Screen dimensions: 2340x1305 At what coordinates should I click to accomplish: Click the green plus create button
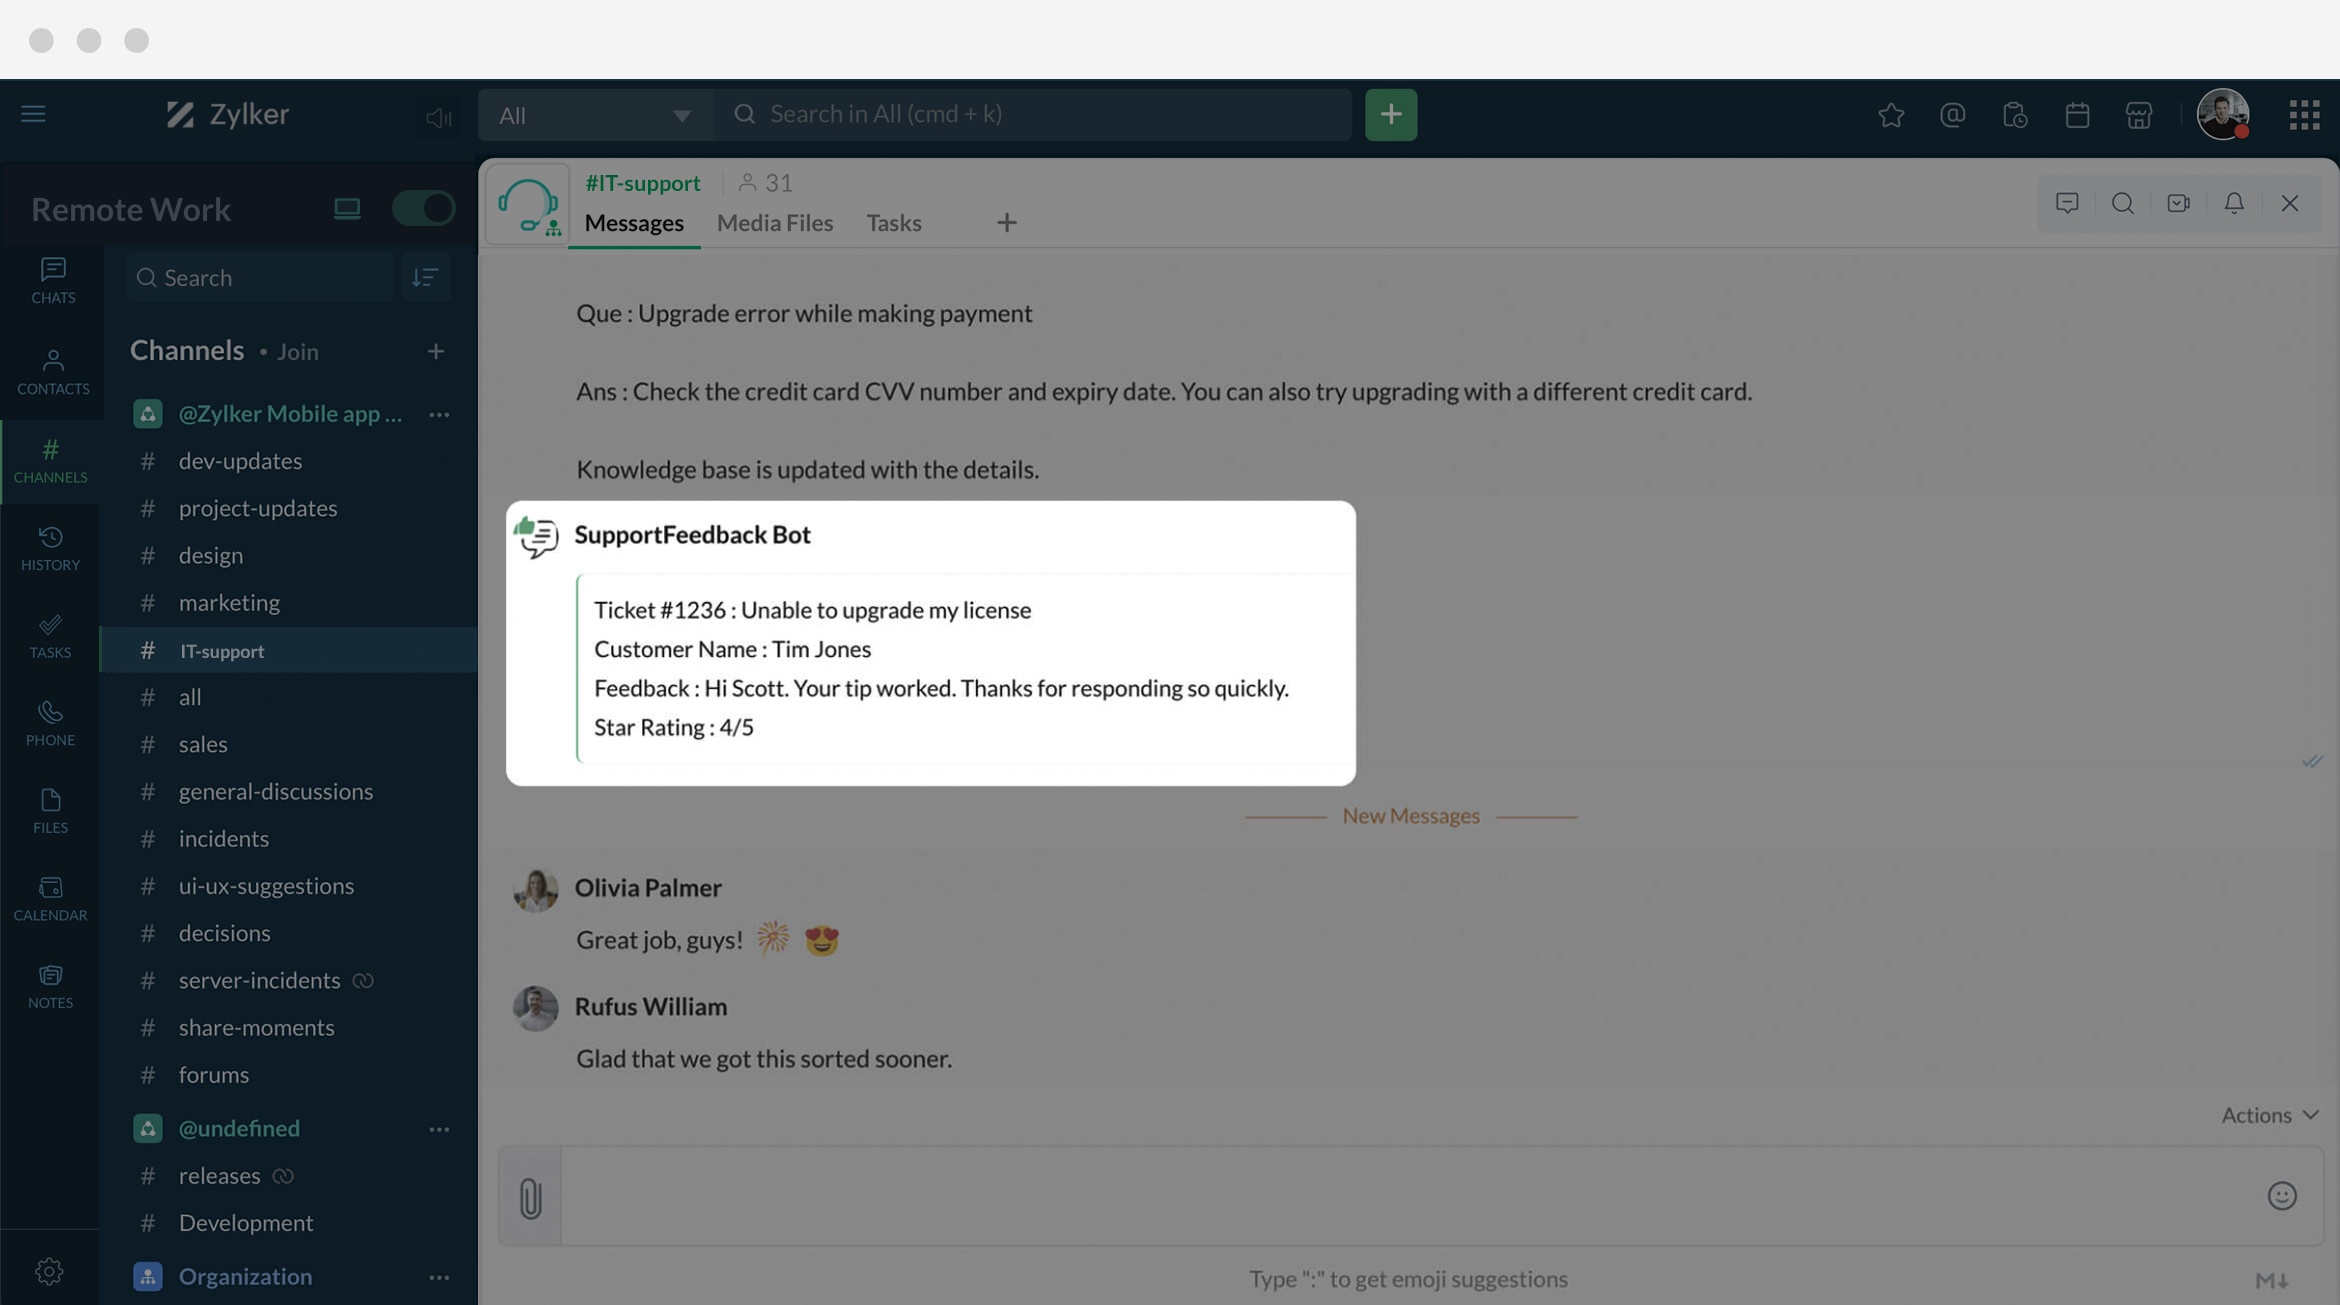coord(1390,115)
